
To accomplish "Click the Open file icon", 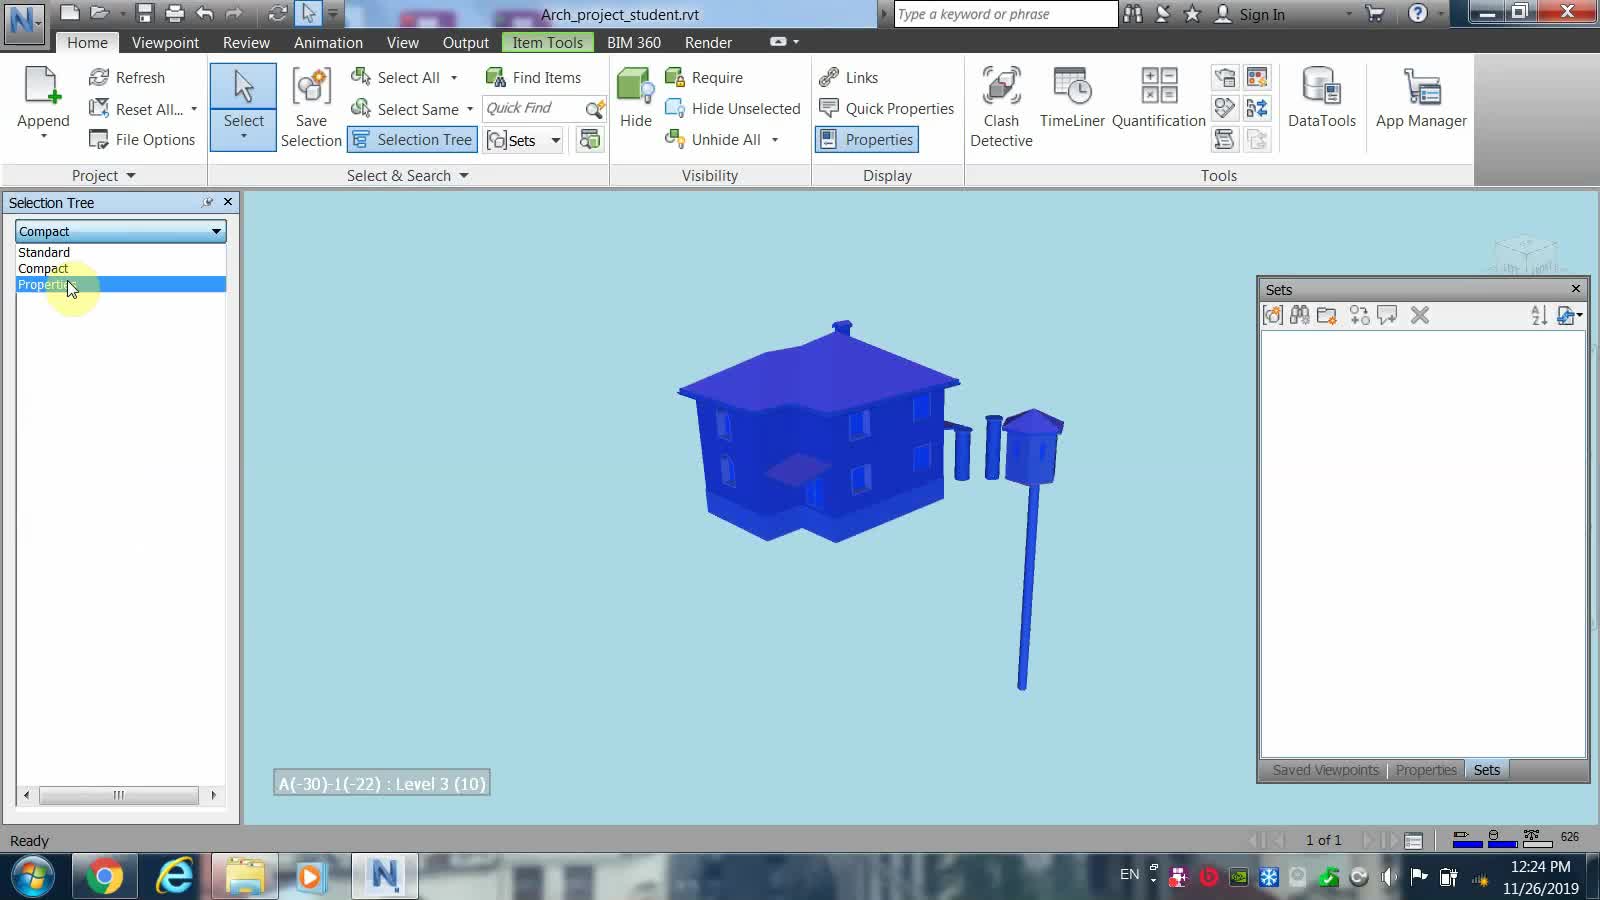I will coord(99,13).
